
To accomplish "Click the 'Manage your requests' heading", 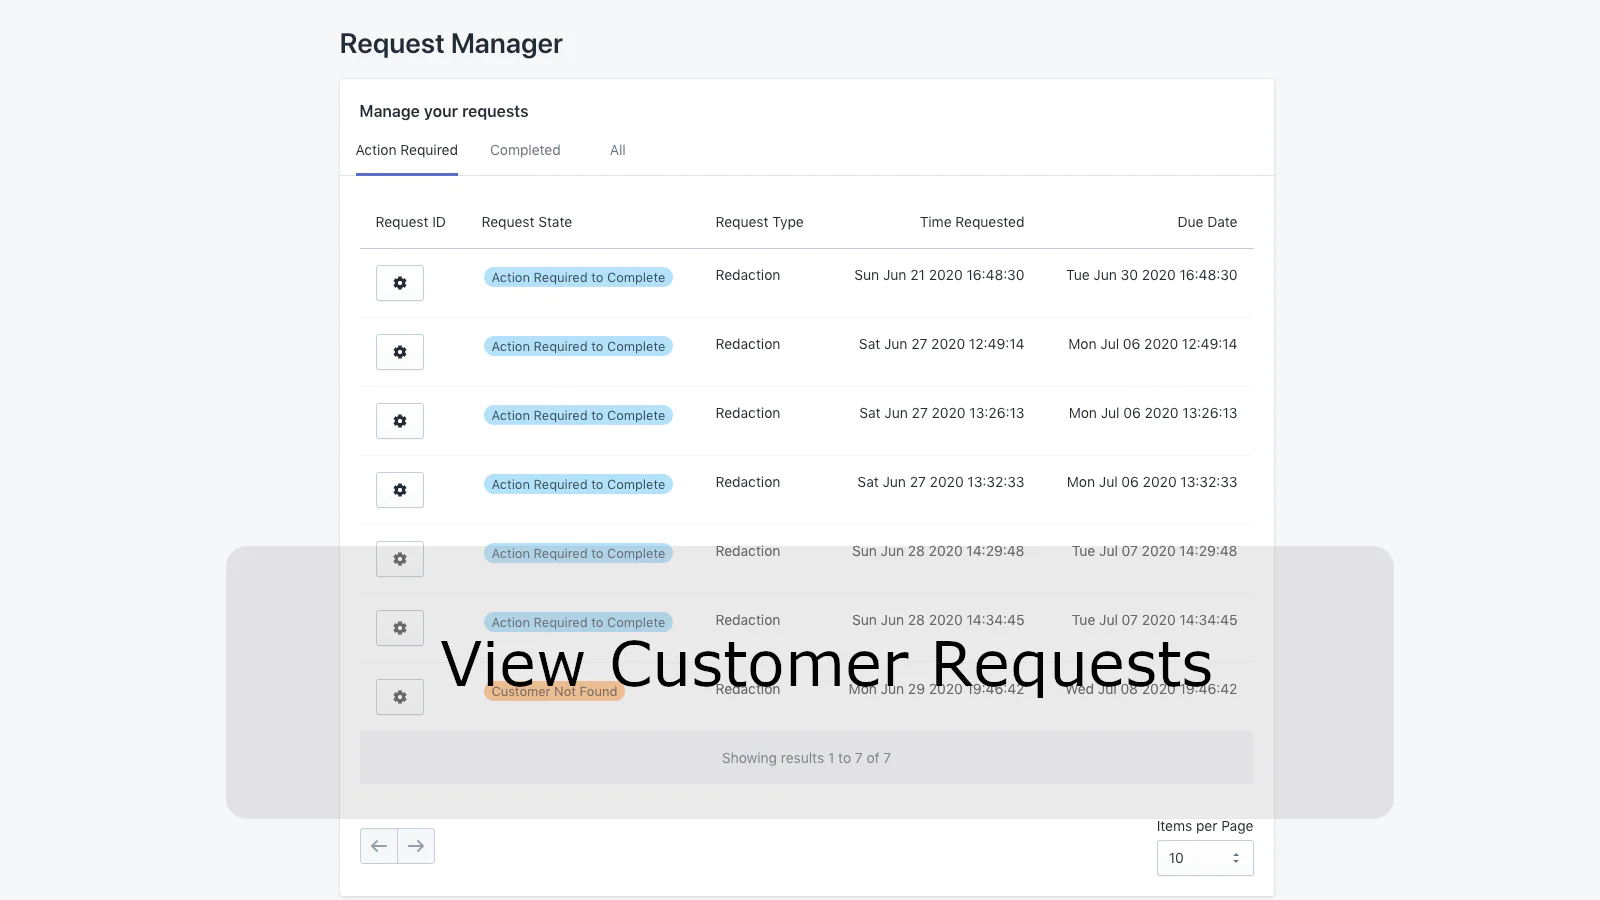I will 444,111.
